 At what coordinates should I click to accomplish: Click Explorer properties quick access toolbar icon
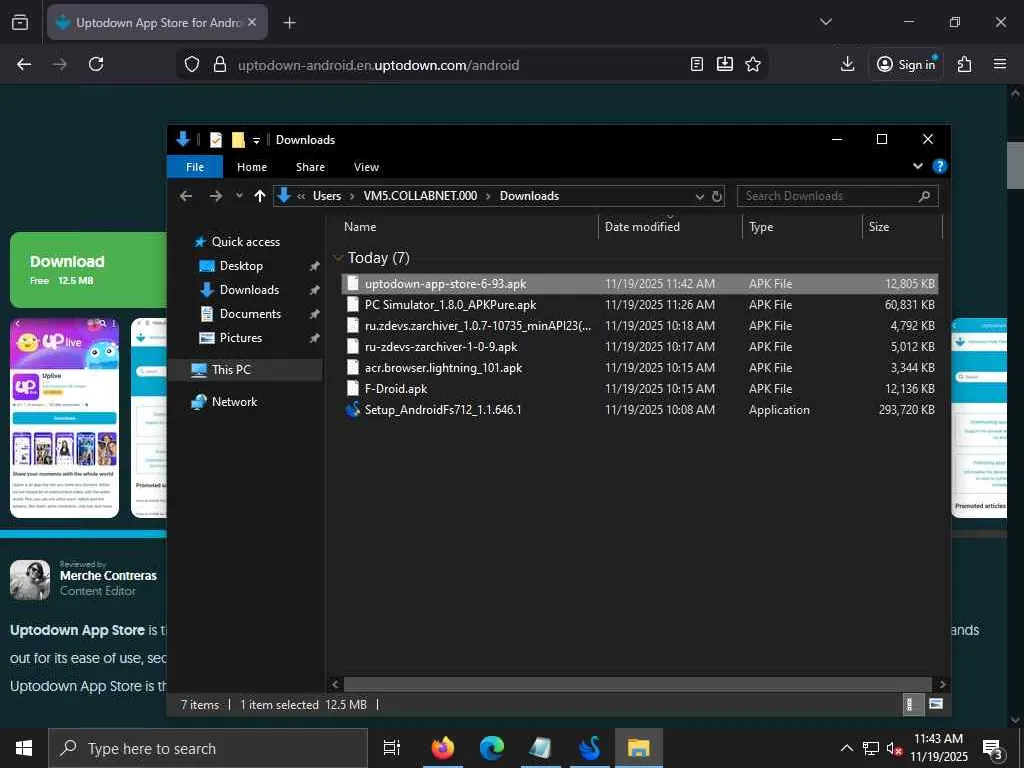coord(216,140)
